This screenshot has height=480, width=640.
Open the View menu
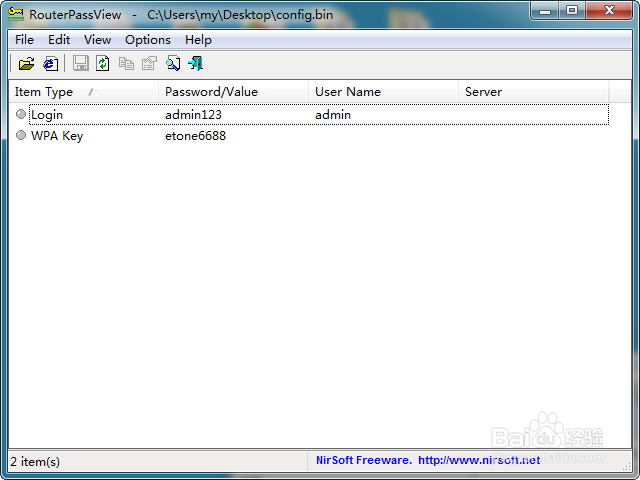pyautogui.click(x=97, y=40)
